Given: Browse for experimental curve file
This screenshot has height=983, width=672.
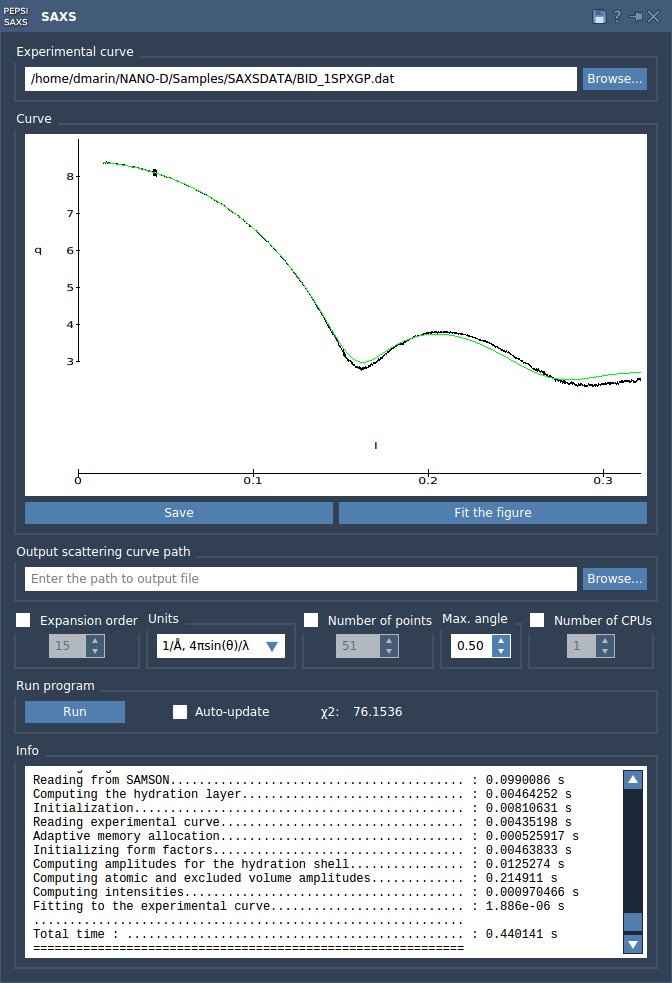Looking at the screenshot, I should [614, 79].
